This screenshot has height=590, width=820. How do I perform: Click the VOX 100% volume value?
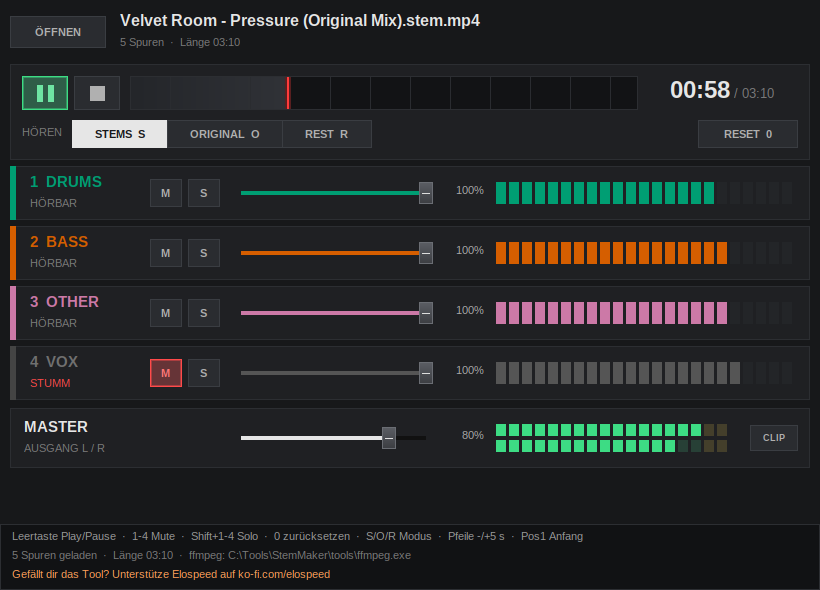470,370
